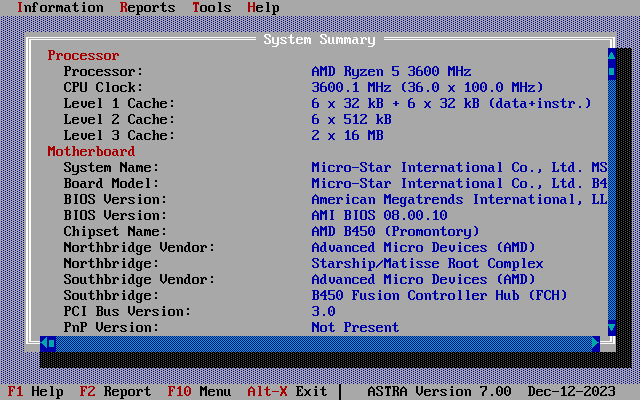Click the 'PCI Bus Version:' label
This screenshot has height=400, width=640.
[x=127, y=311]
